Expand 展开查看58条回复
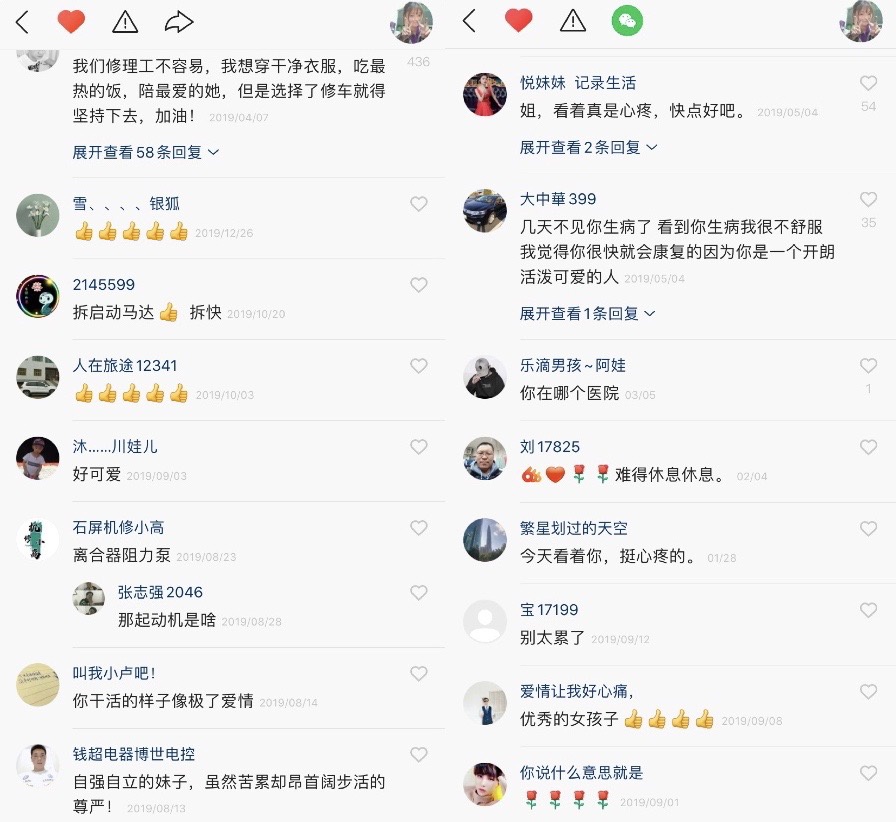 (x=146, y=152)
